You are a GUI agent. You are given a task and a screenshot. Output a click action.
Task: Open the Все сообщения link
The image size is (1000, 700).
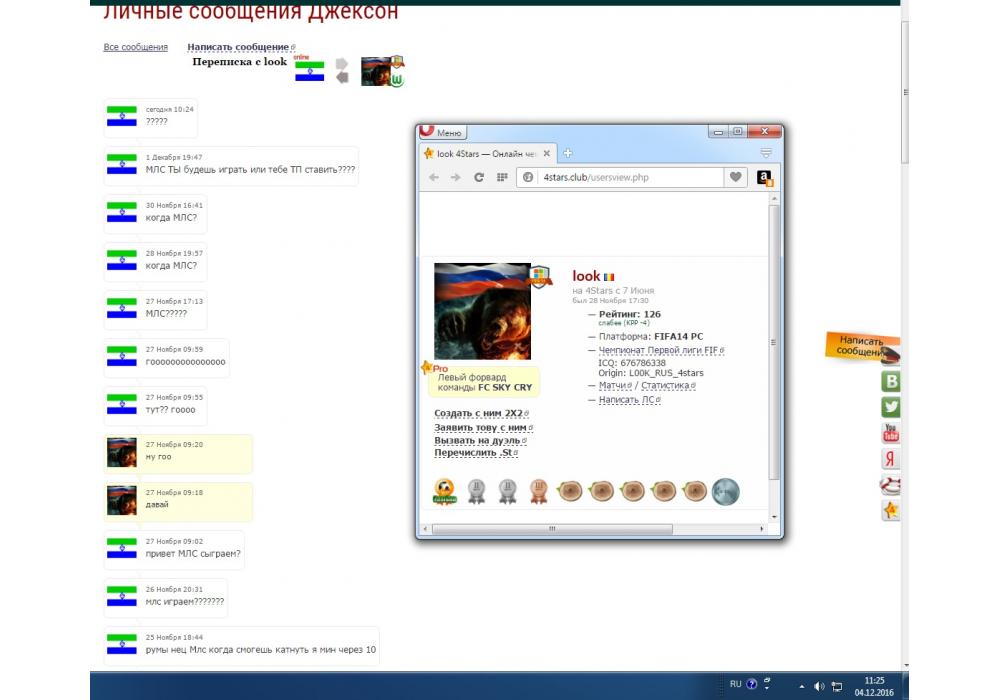[x=135, y=47]
